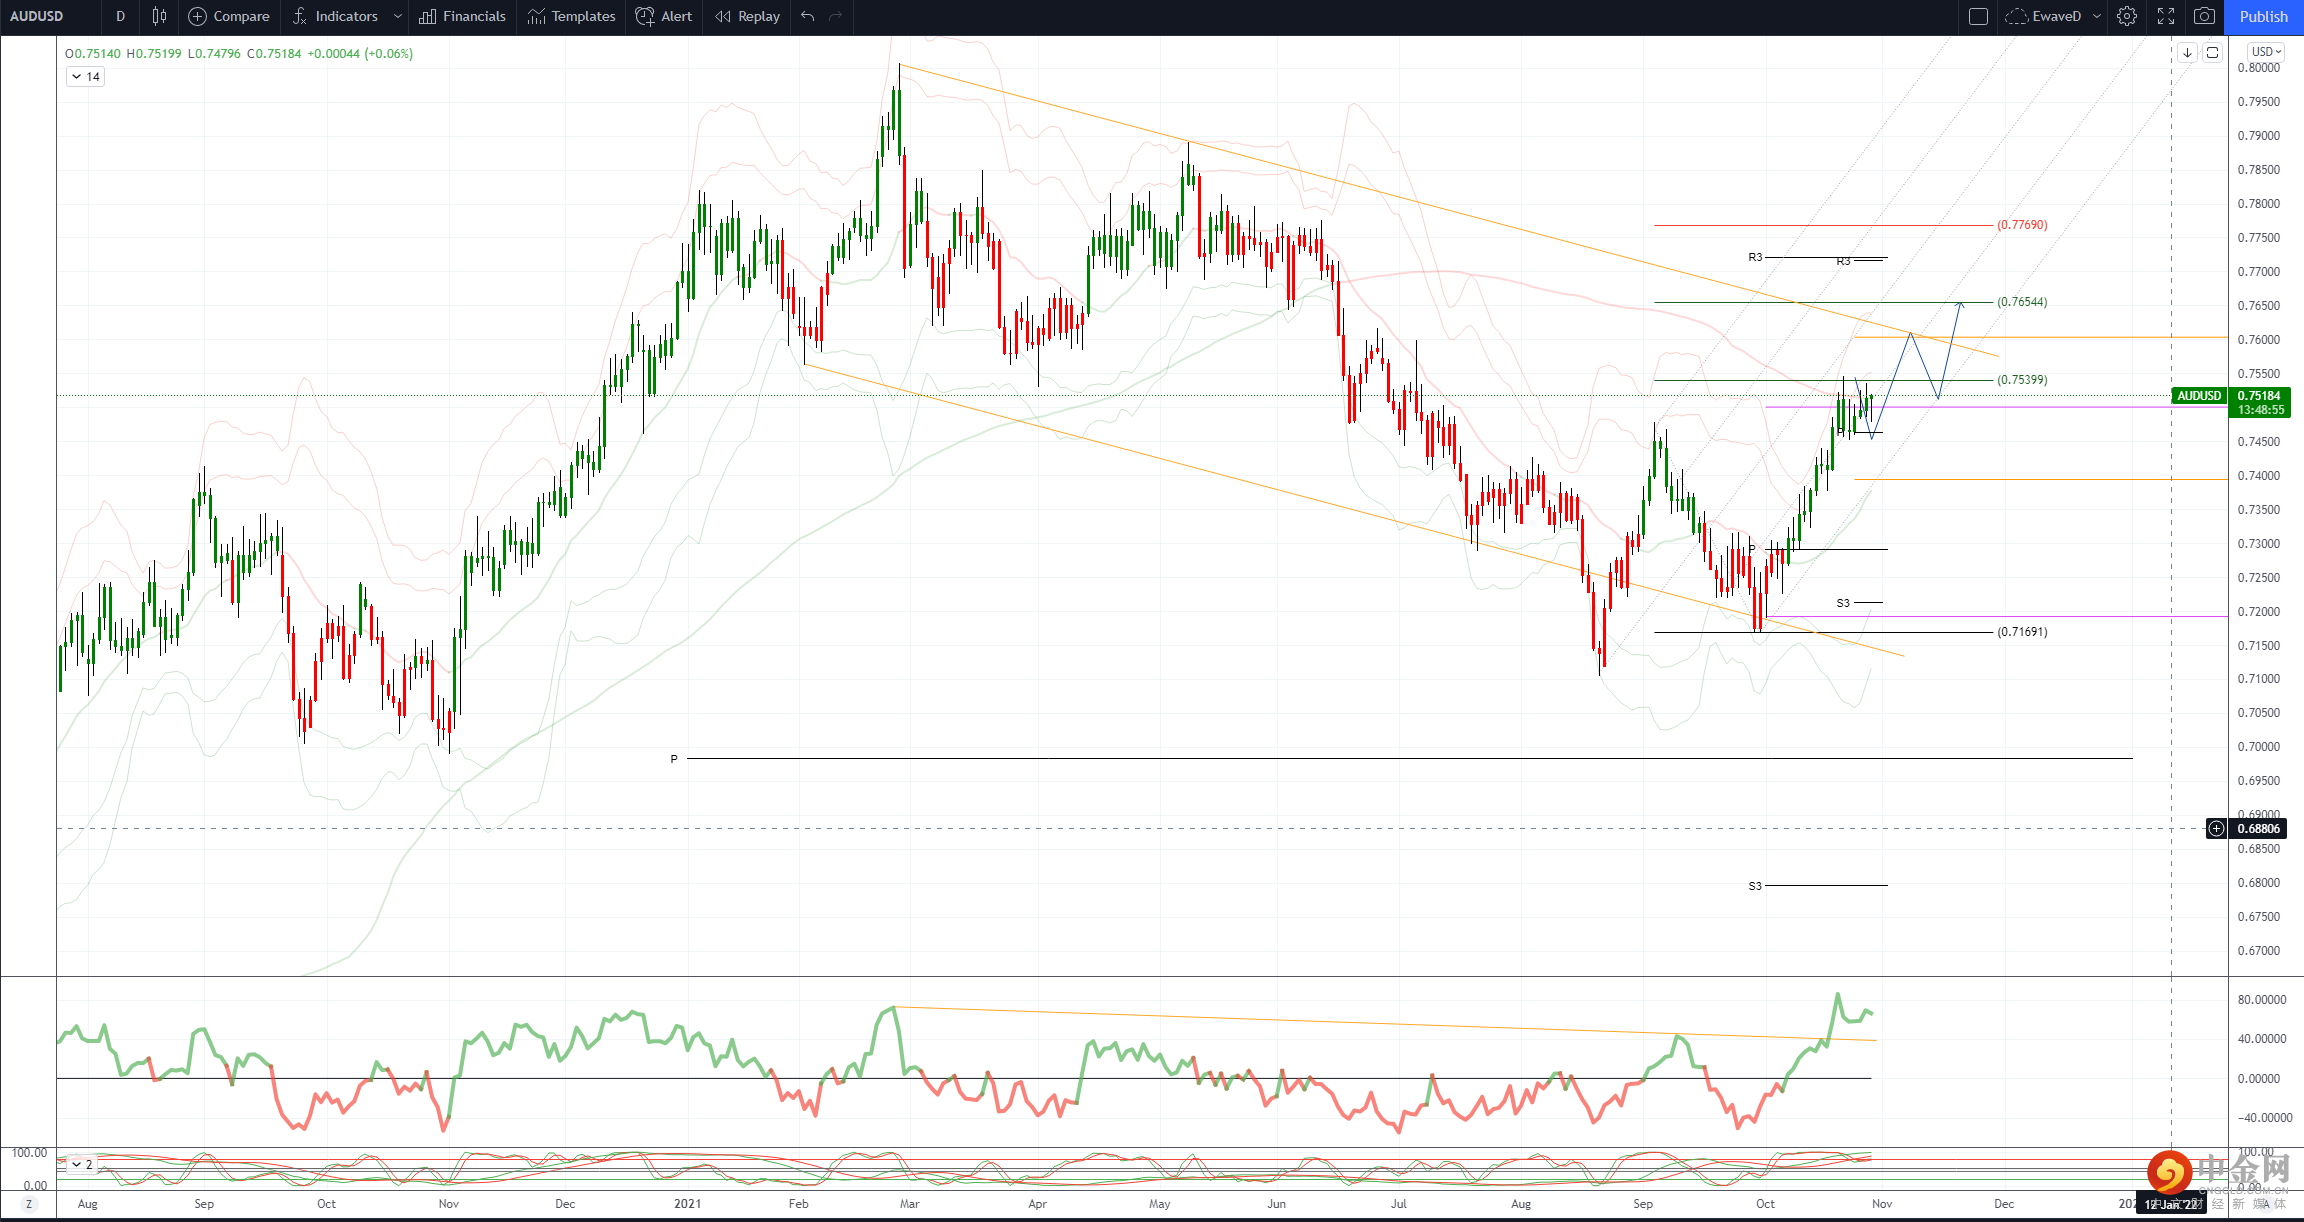
Task: Open the candlestick chart style selector
Action: 159,16
